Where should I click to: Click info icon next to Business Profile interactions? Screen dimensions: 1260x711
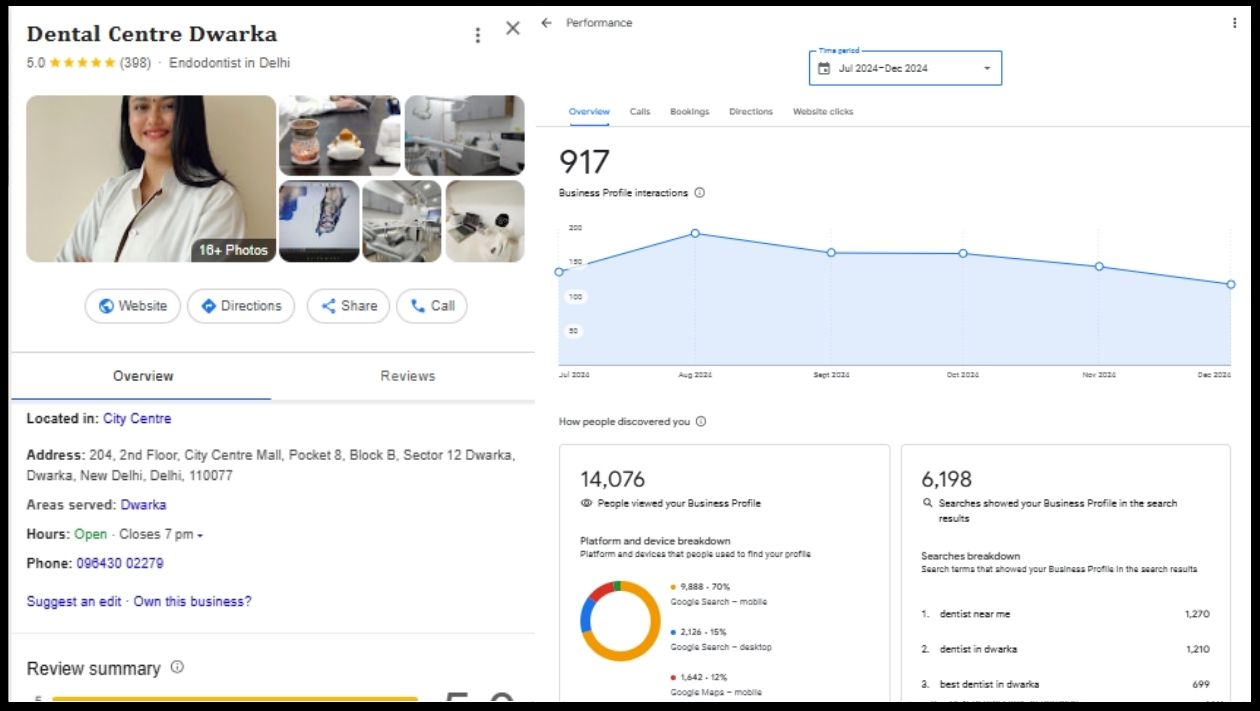point(699,193)
